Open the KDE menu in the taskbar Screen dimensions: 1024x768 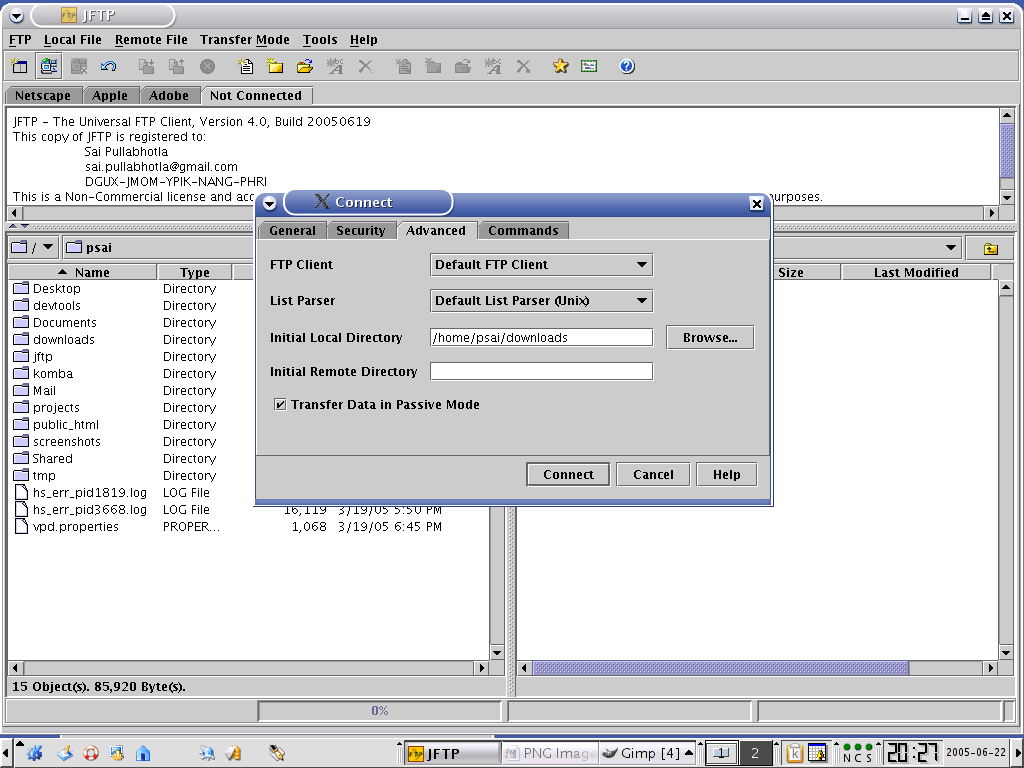(34, 753)
